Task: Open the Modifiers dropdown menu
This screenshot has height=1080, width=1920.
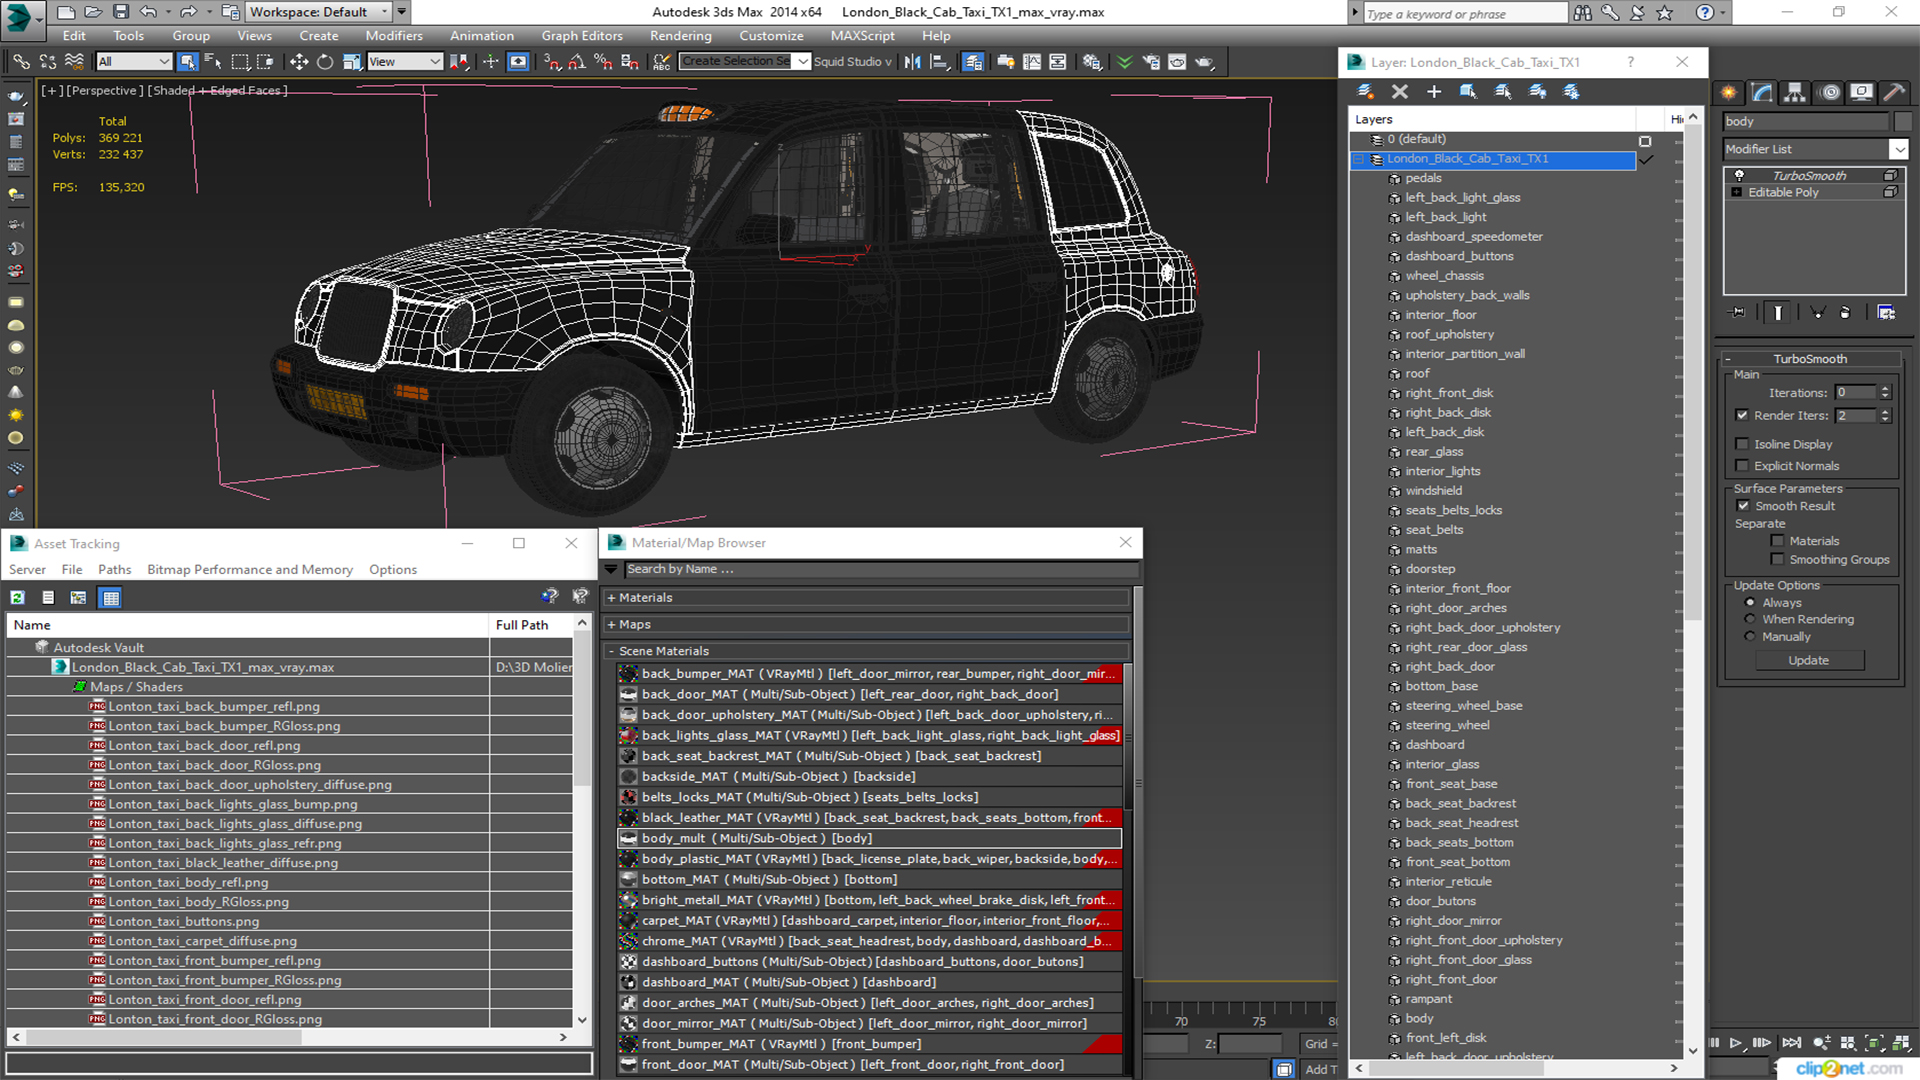Action: tap(393, 36)
